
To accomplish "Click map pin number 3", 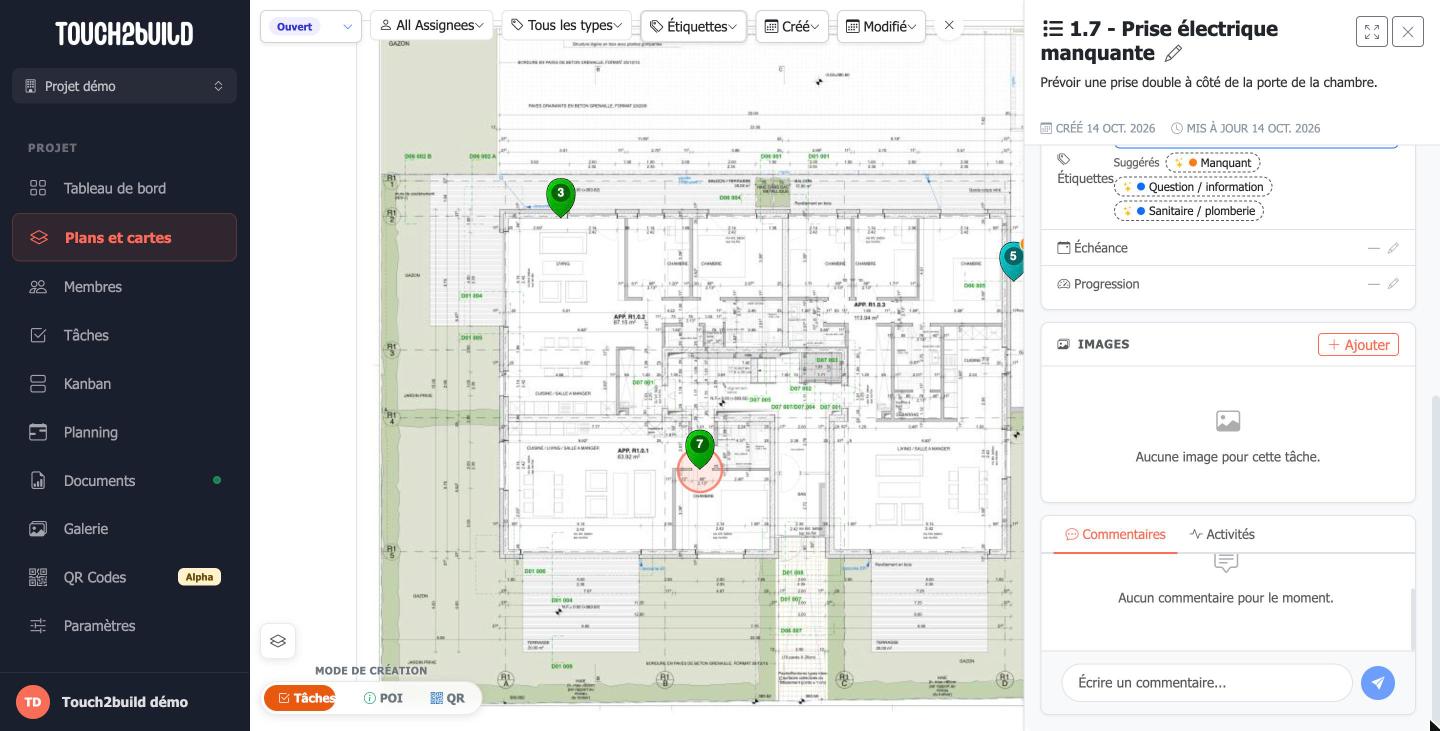I will 560,197.
